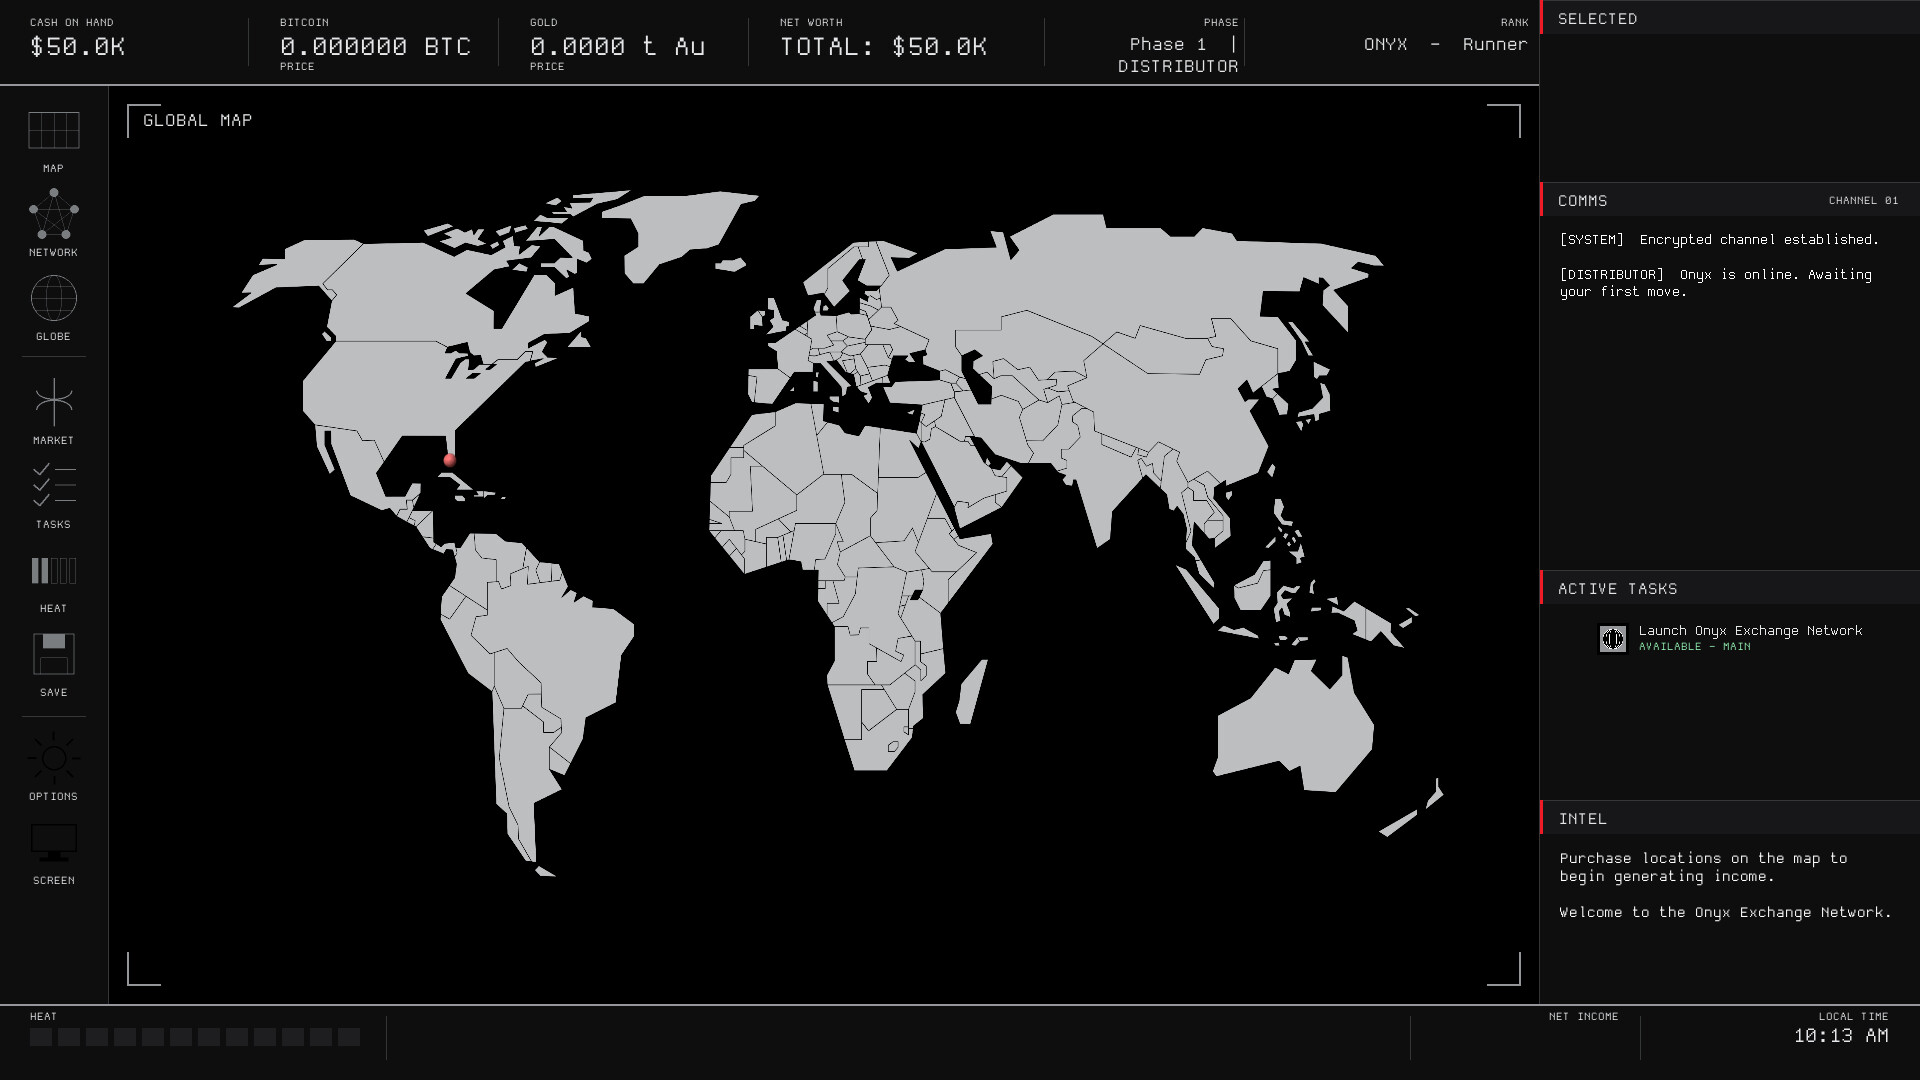Click the ONYX - Runner rank text
The height and width of the screenshot is (1080, 1920).
tap(1445, 44)
